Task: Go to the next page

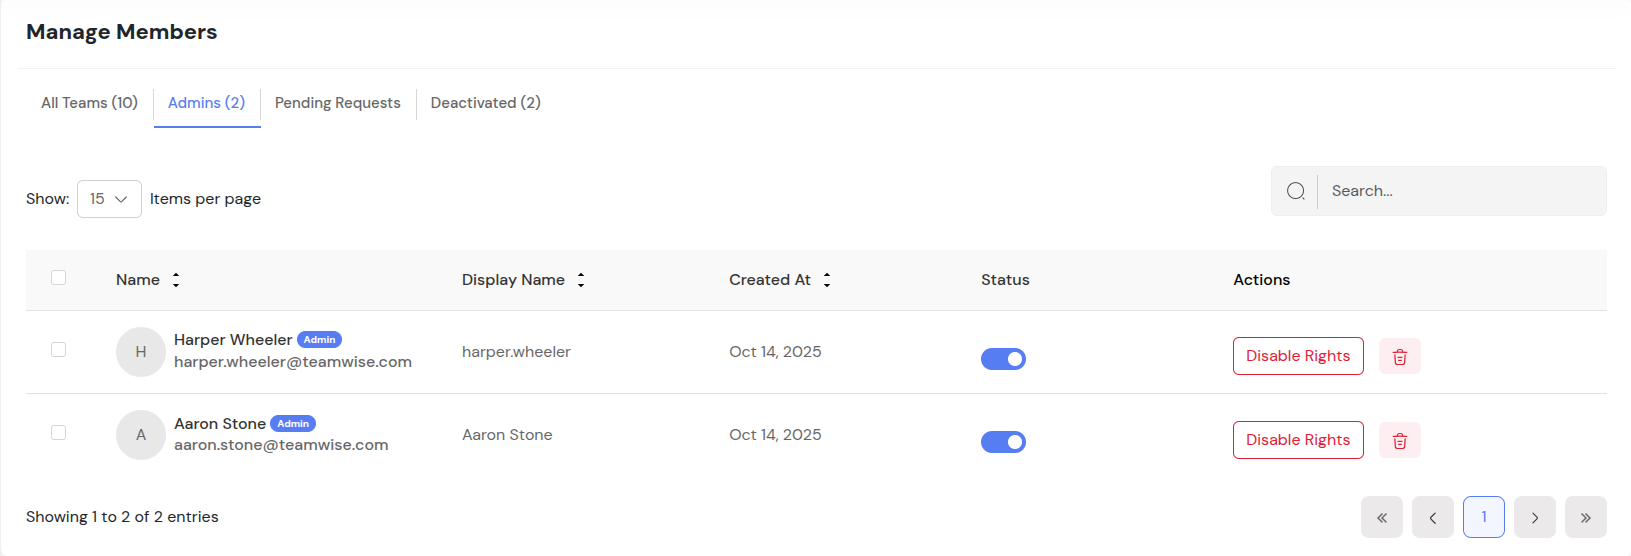Action: (1534, 517)
